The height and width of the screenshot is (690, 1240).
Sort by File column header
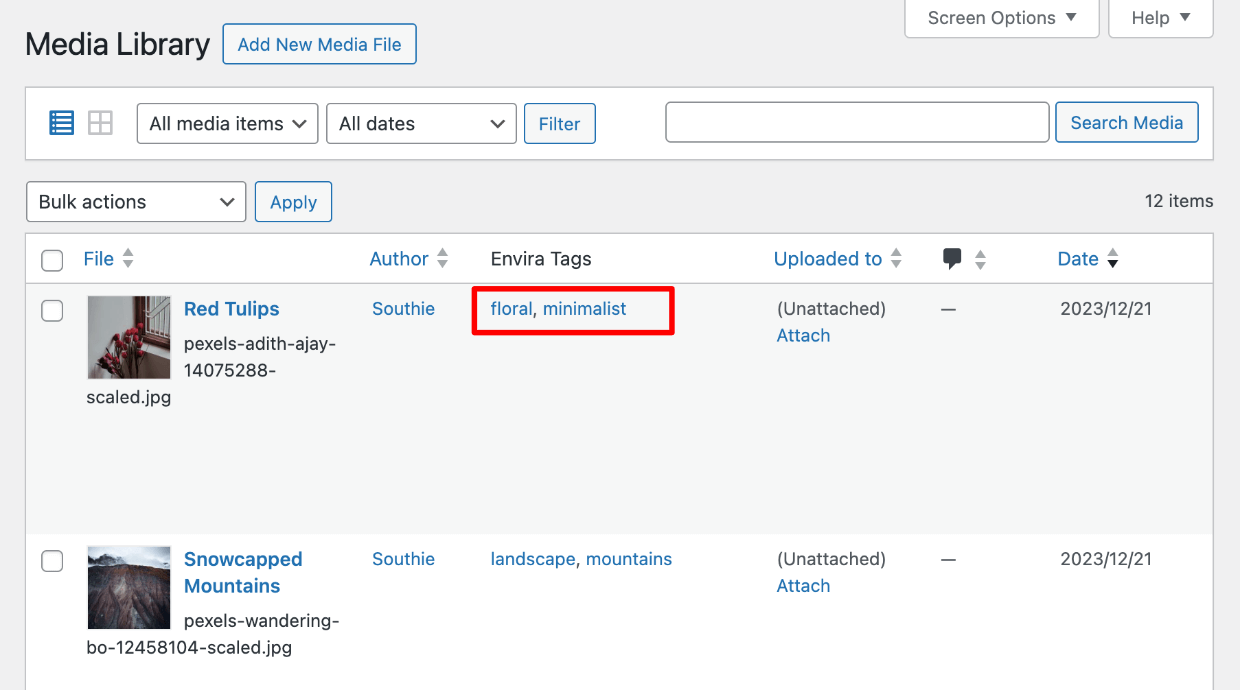pyautogui.click(x=98, y=259)
